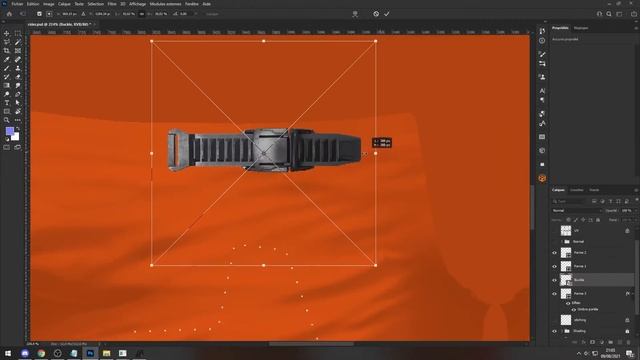
Task: Click the foreground color swatch
Action: [10, 131]
